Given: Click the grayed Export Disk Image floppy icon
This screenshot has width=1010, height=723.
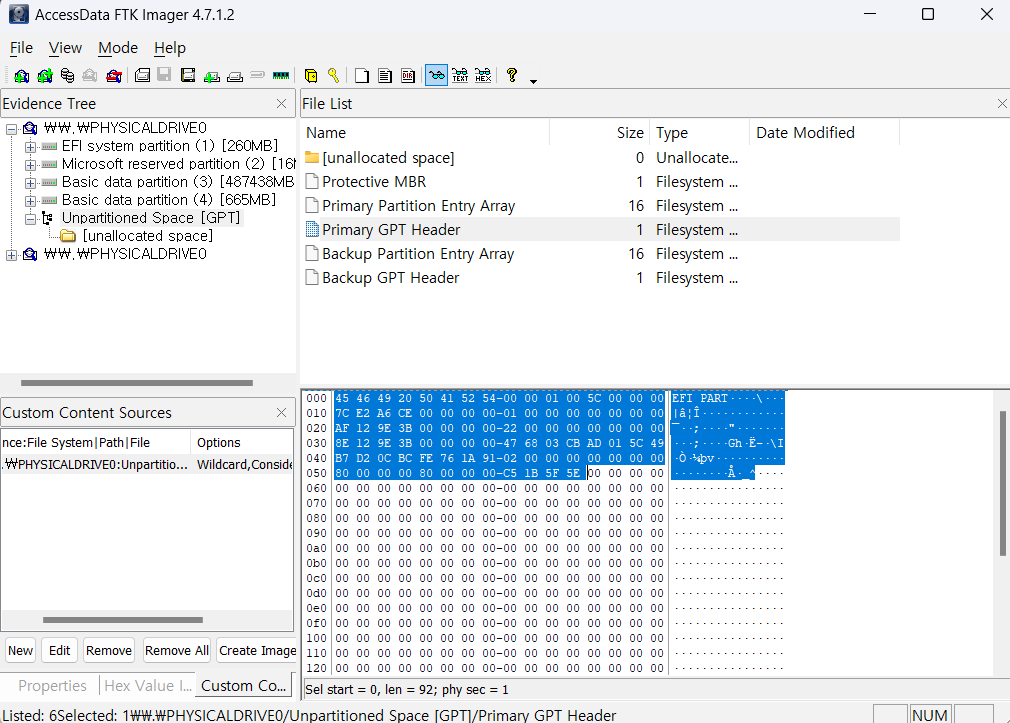Looking at the screenshot, I should click(x=165, y=75).
